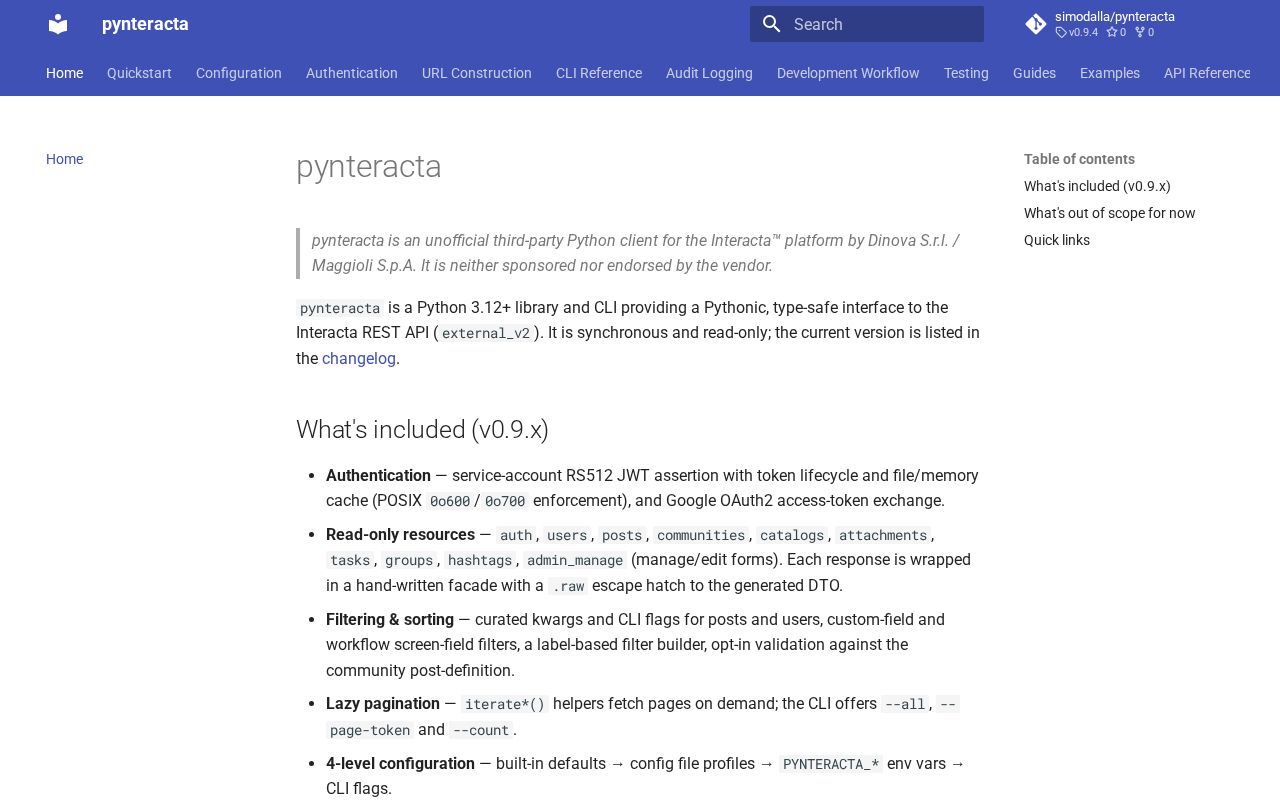Click the .raw code snippet
The width and height of the screenshot is (1280, 800).
568,586
